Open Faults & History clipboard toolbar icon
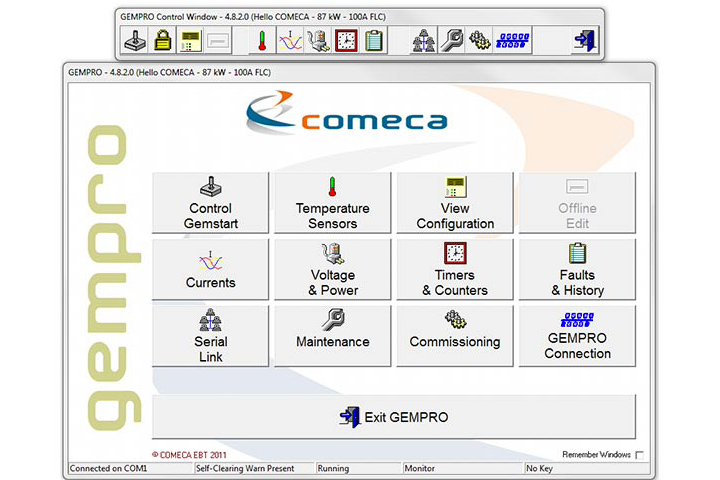The image size is (720, 480). pyautogui.click(x=374, y=40)
